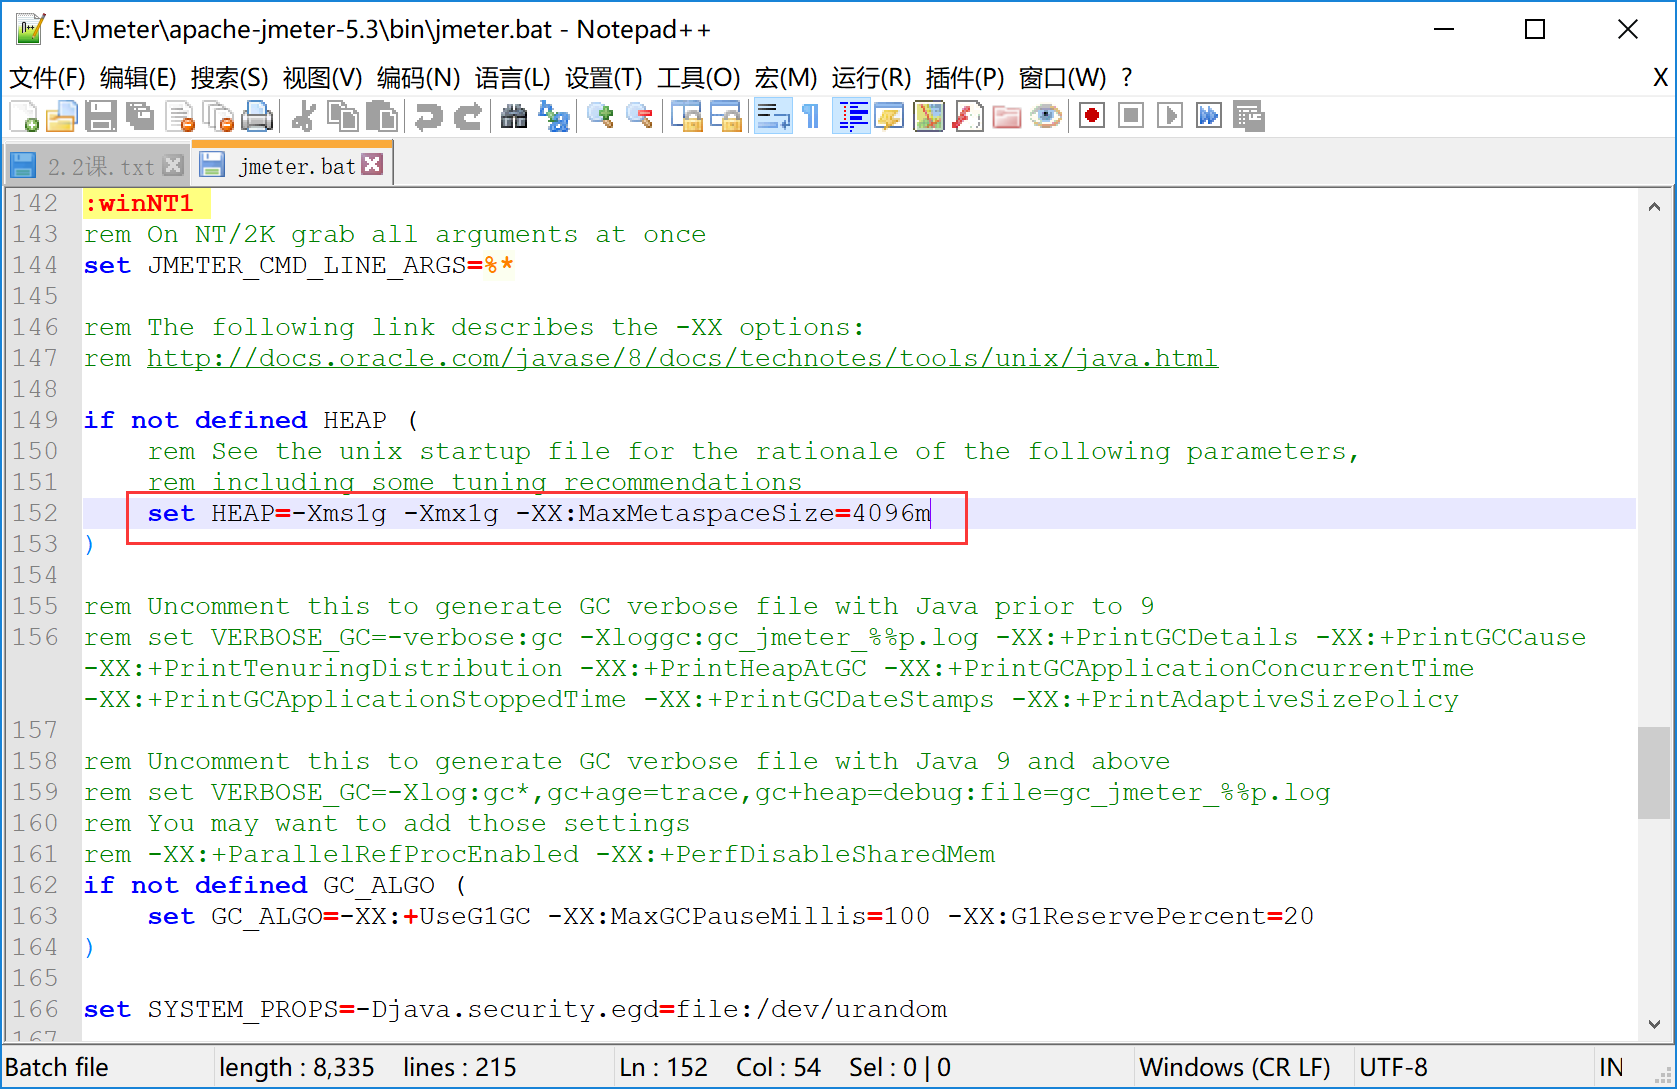The height and width of the screenshot is (1089, 1677).
Task: Save the current file with floppy icon
Action: click(x=101, y=116)
